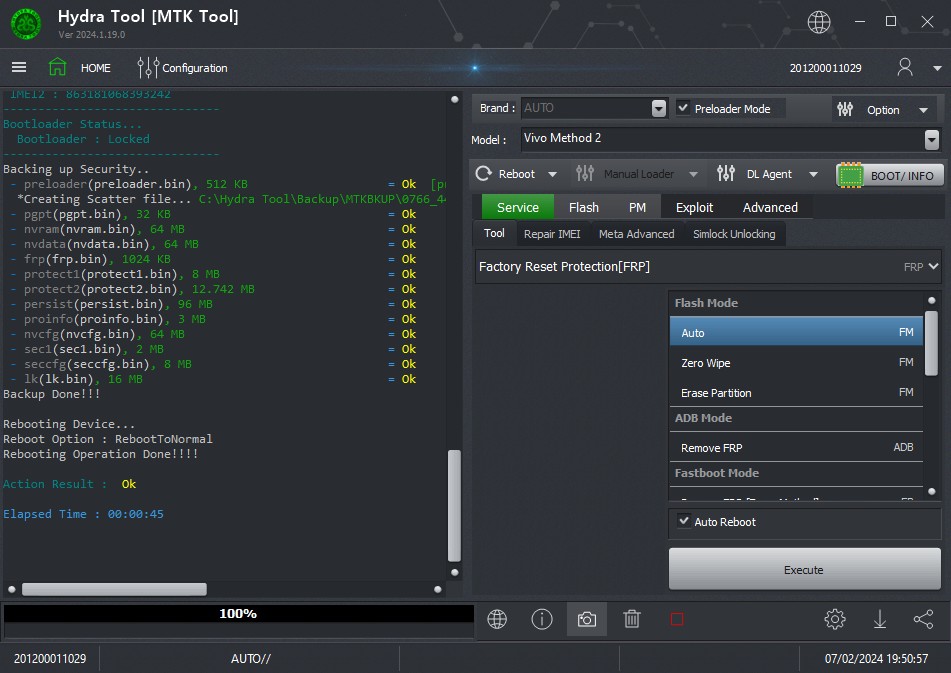Open the Meta Advanced sub-tab
Viewport: 951px width, 673px height.
pyautogui.click(x=636, y=234)
